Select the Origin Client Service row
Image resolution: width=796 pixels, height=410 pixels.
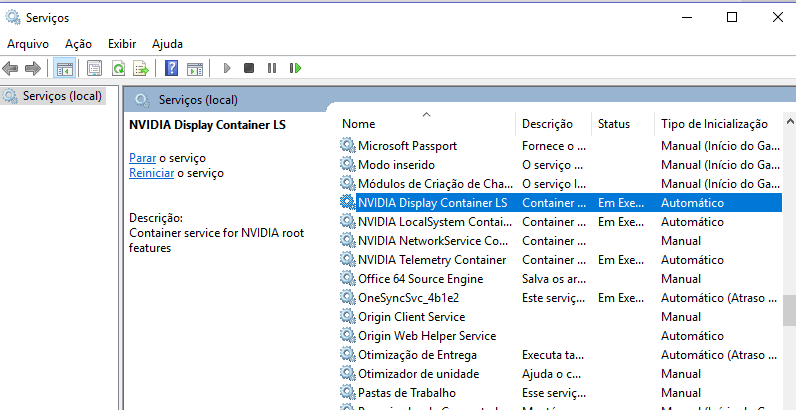[x=560, y=317]
